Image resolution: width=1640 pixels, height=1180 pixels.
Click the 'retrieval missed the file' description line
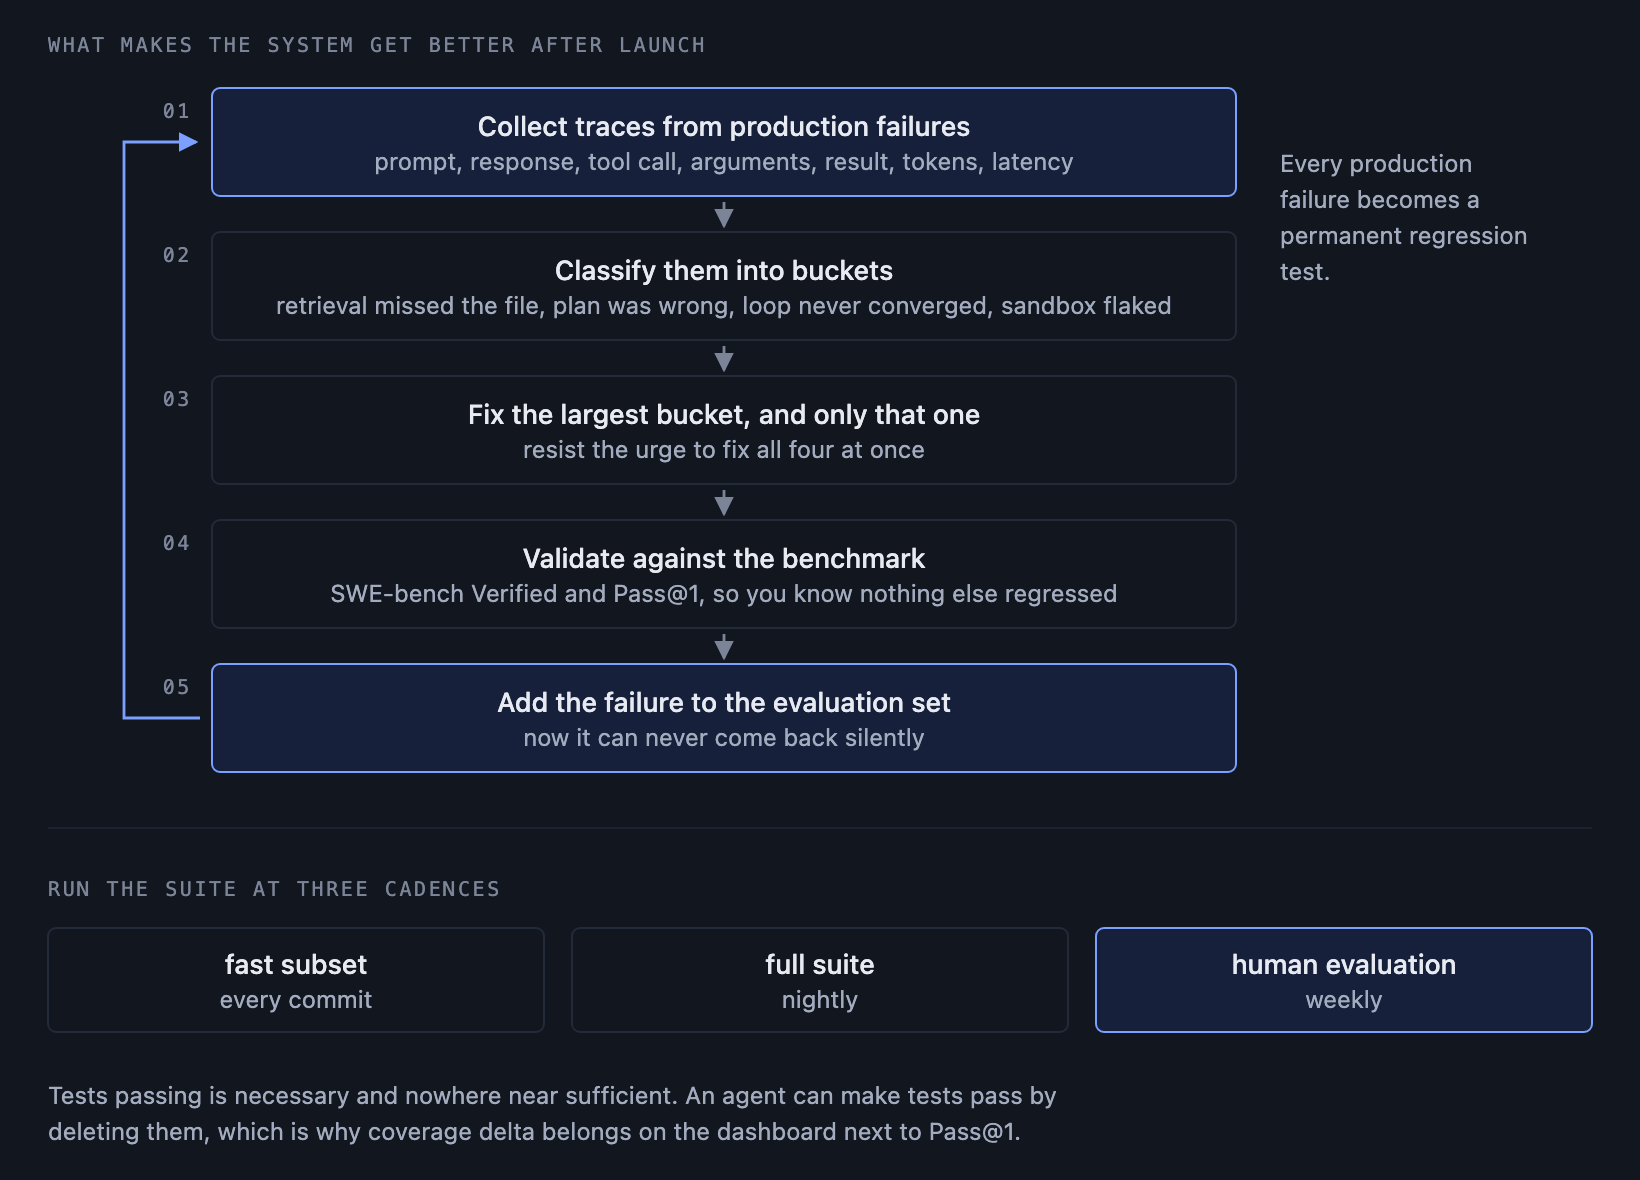click(724, 306)
